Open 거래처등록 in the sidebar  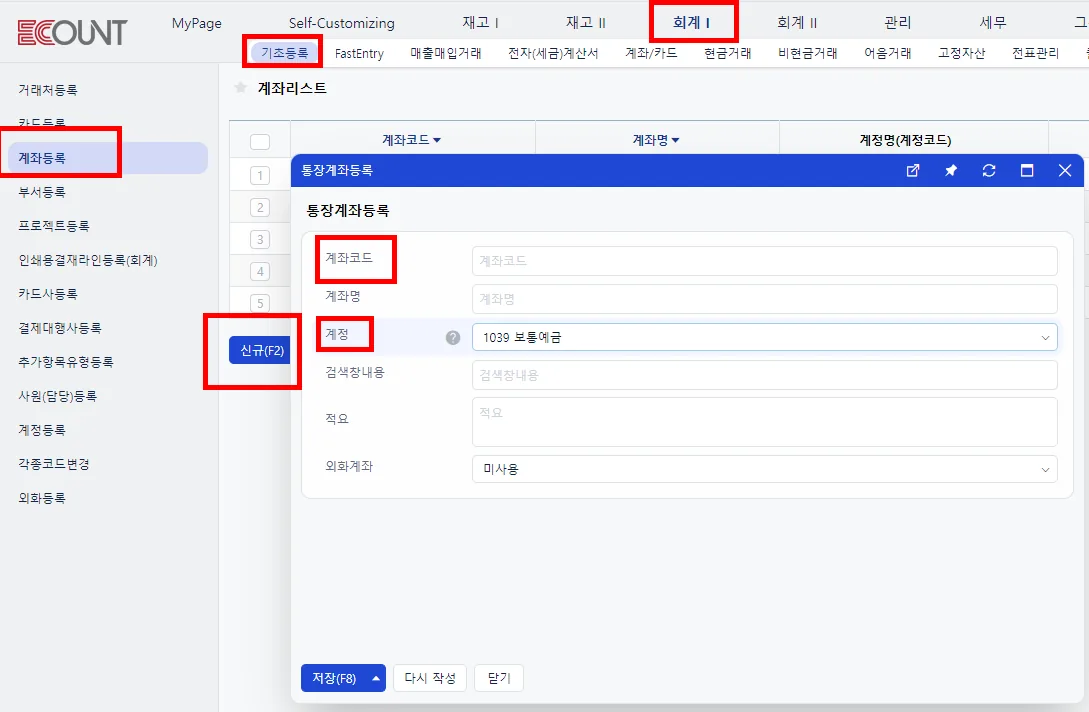click(48, 90)
